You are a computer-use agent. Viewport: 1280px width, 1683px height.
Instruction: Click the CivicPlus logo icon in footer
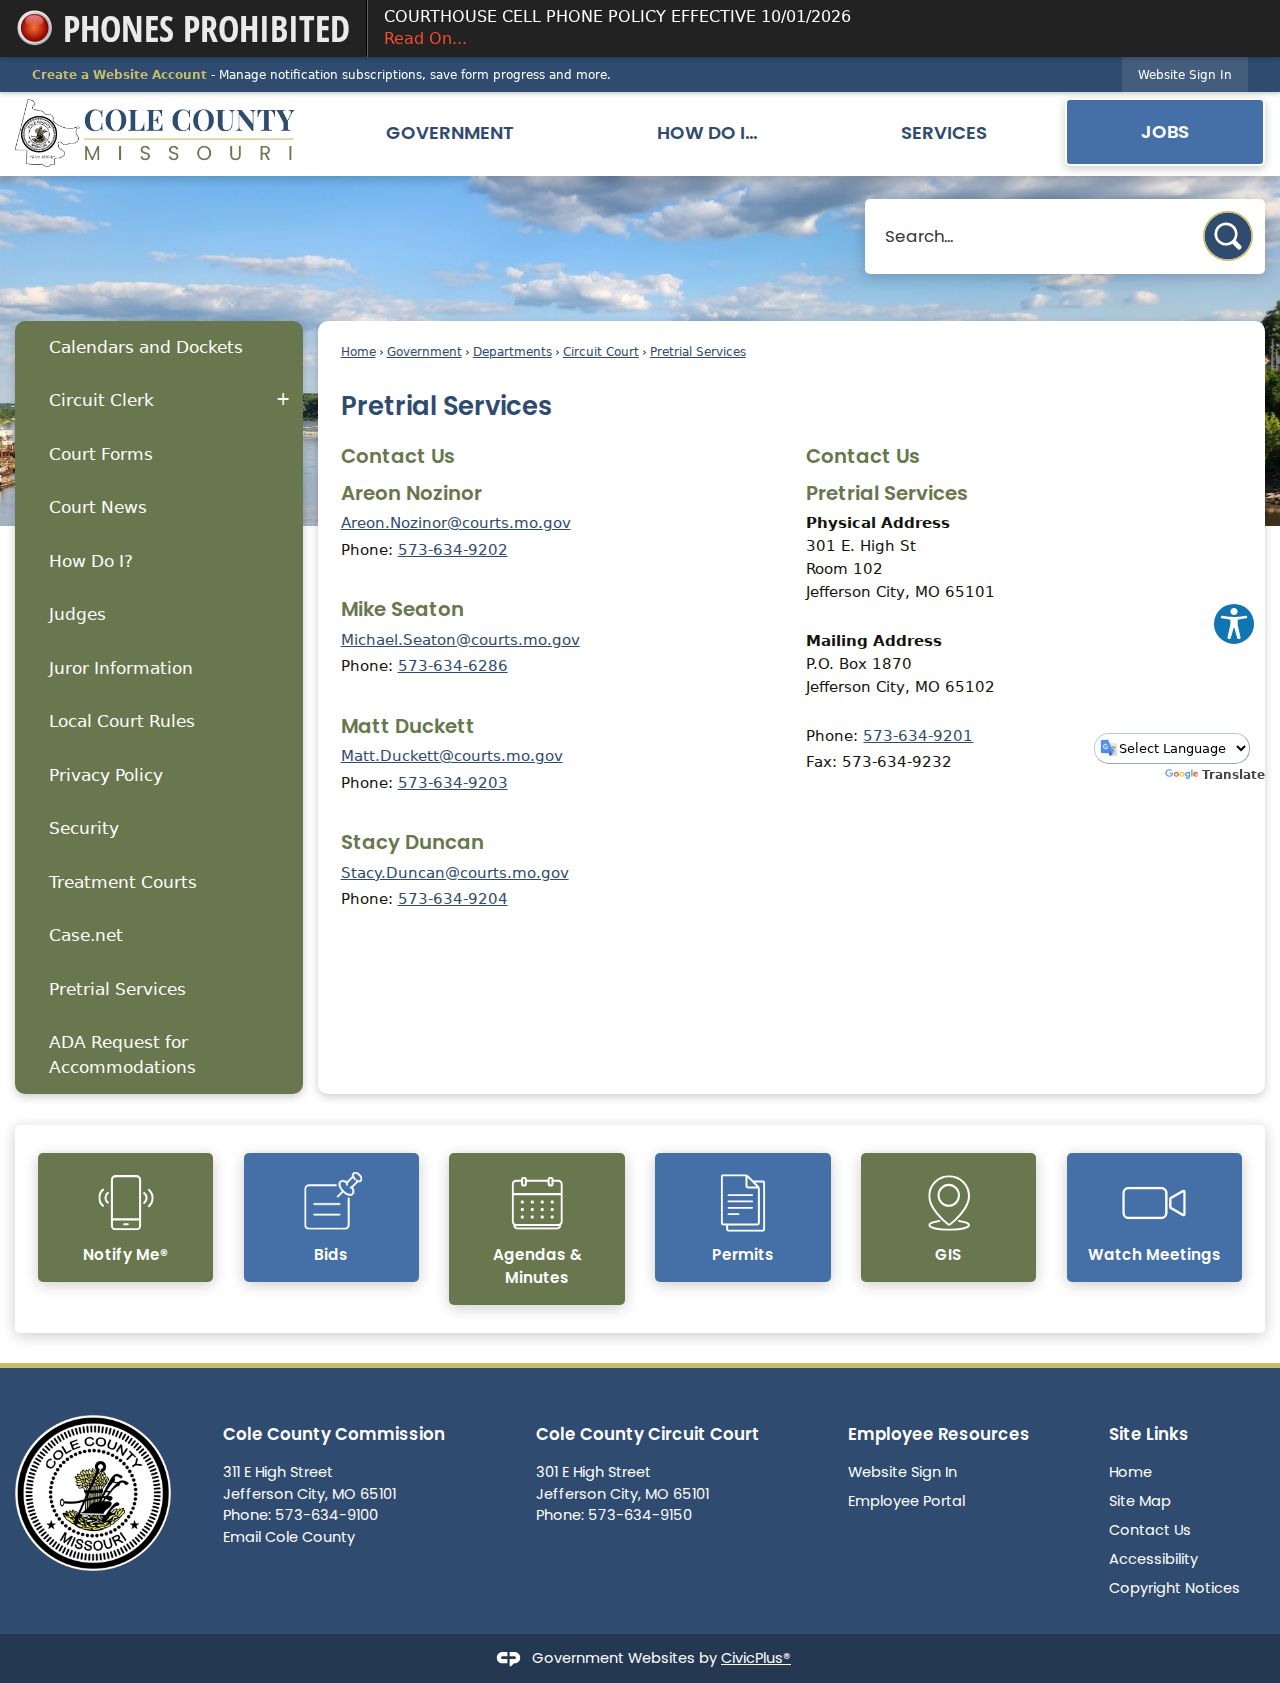(x=508, y=1658)
